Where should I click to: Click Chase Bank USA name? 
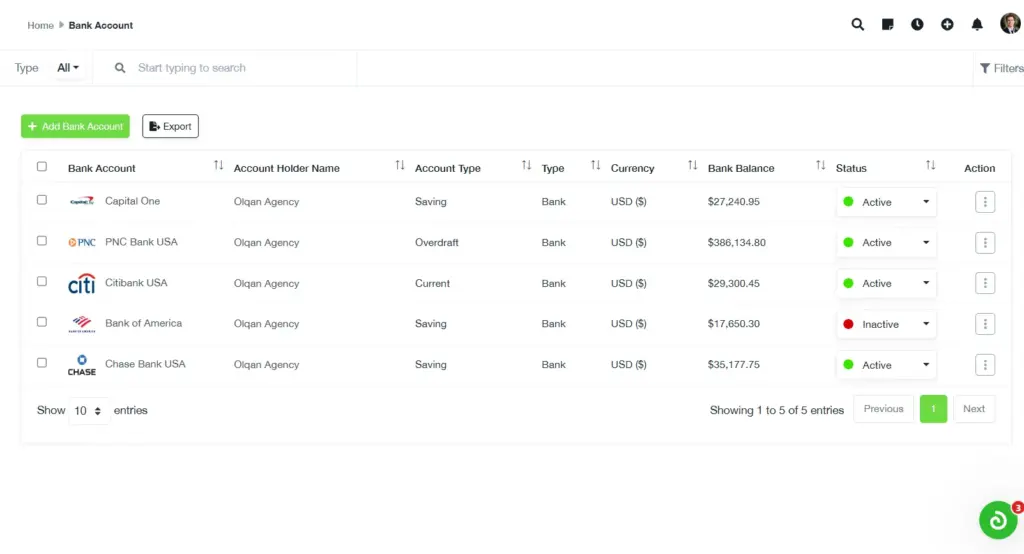[x=145, y=364]
